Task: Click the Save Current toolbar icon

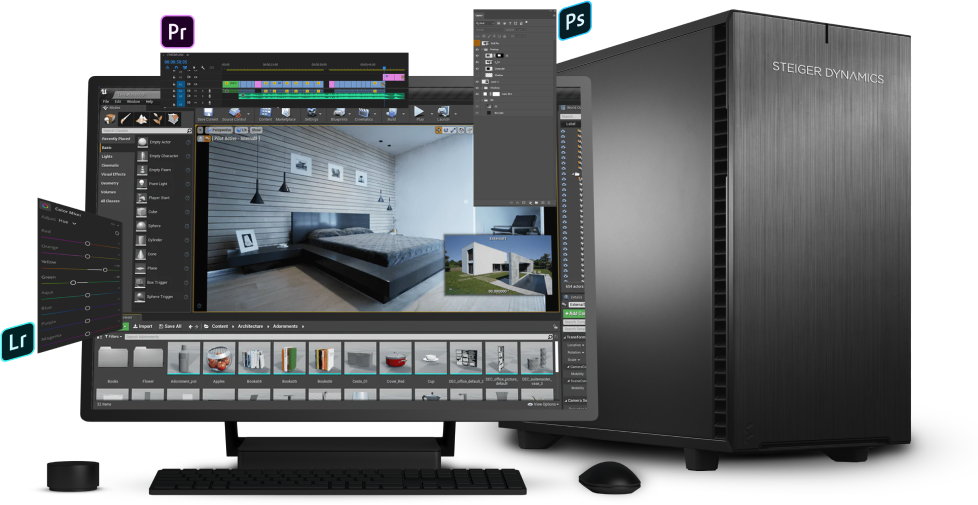Action: click(x=208, y=114)
